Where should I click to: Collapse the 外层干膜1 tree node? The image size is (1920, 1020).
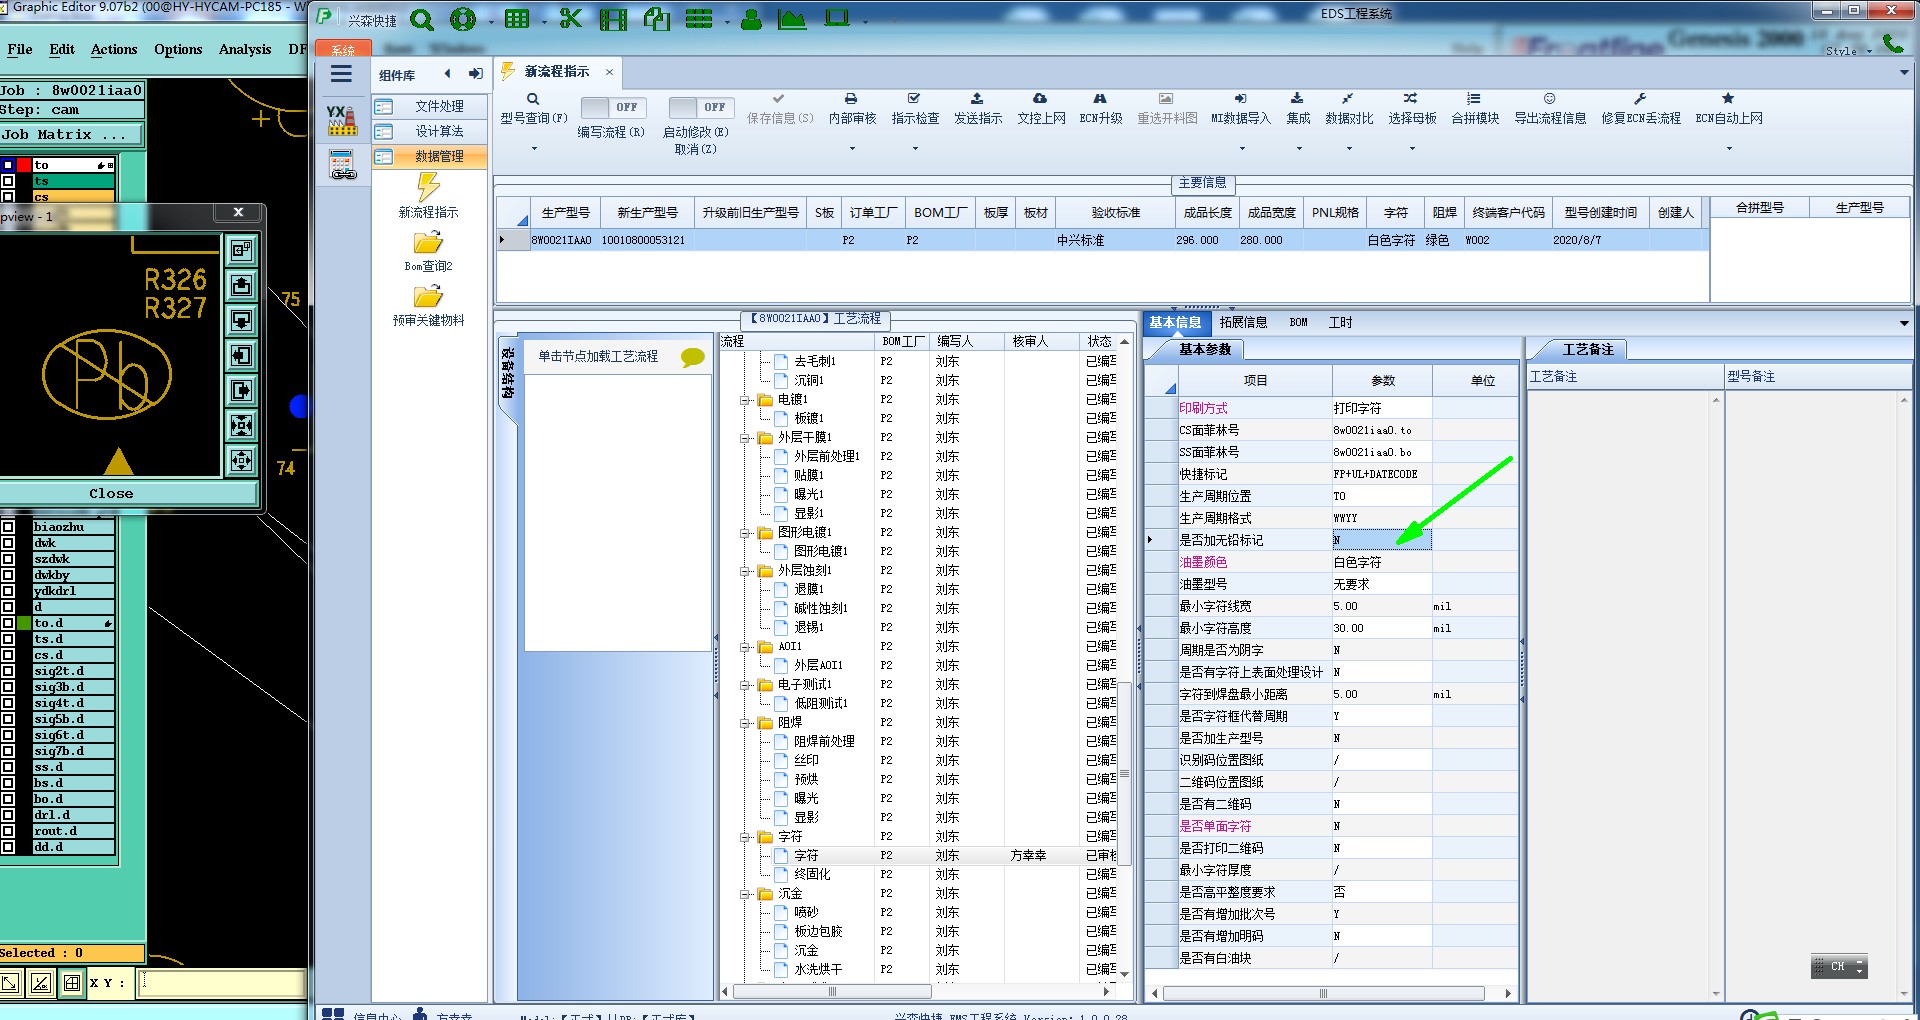pos(745,438)
